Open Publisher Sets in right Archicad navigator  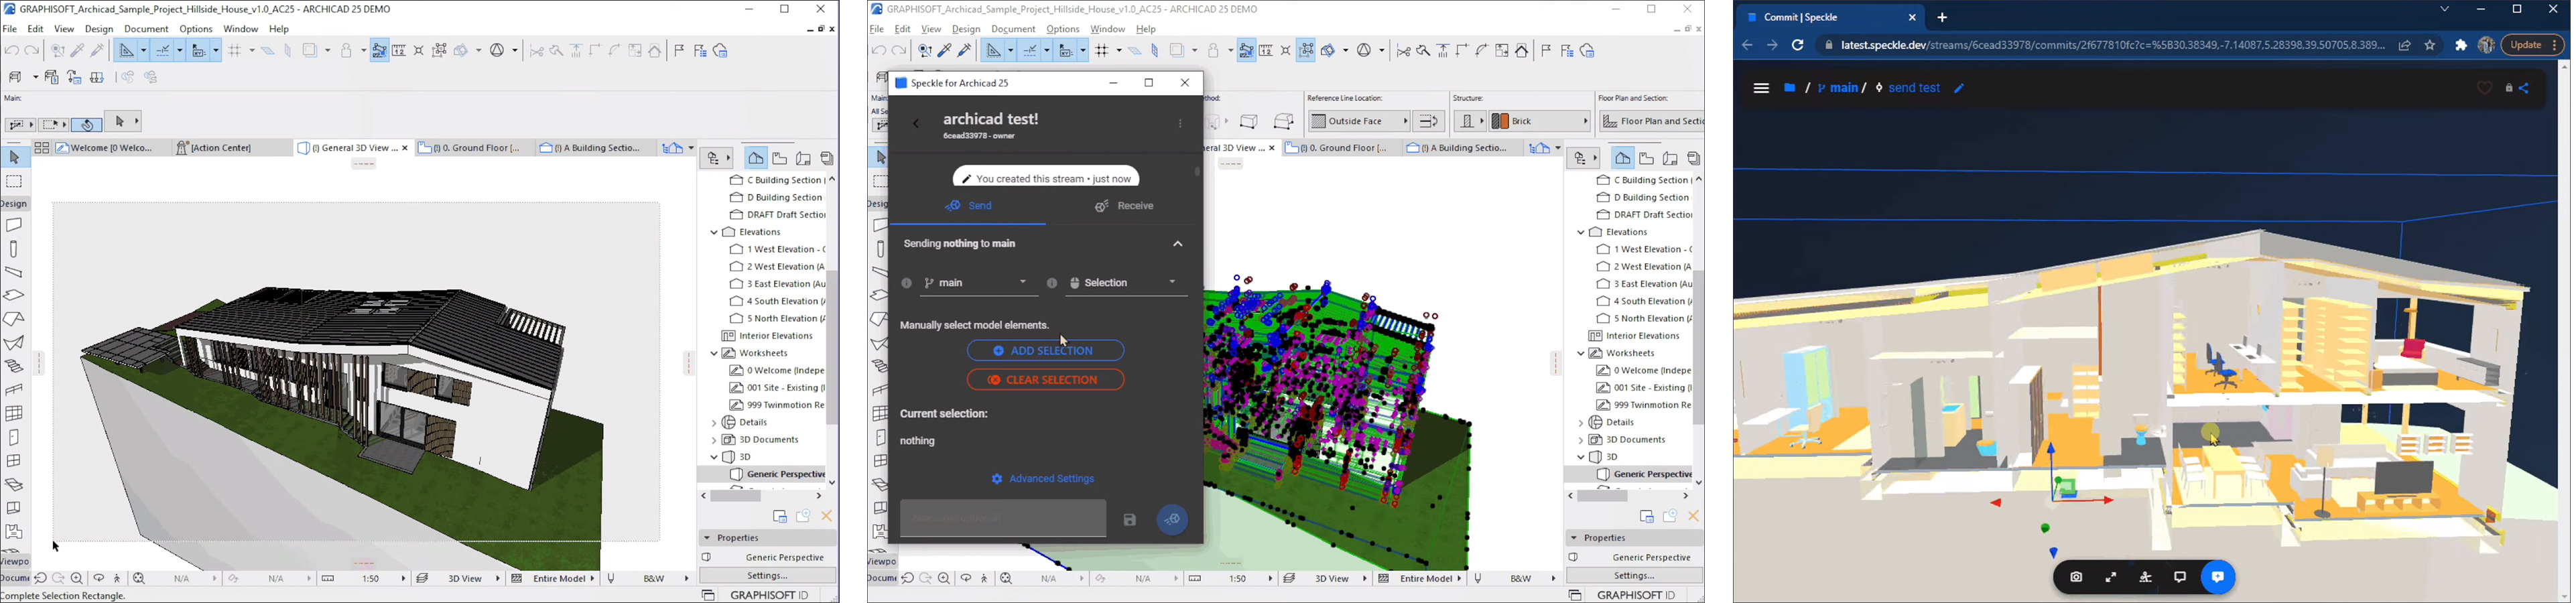click(x=1694, y=158)
